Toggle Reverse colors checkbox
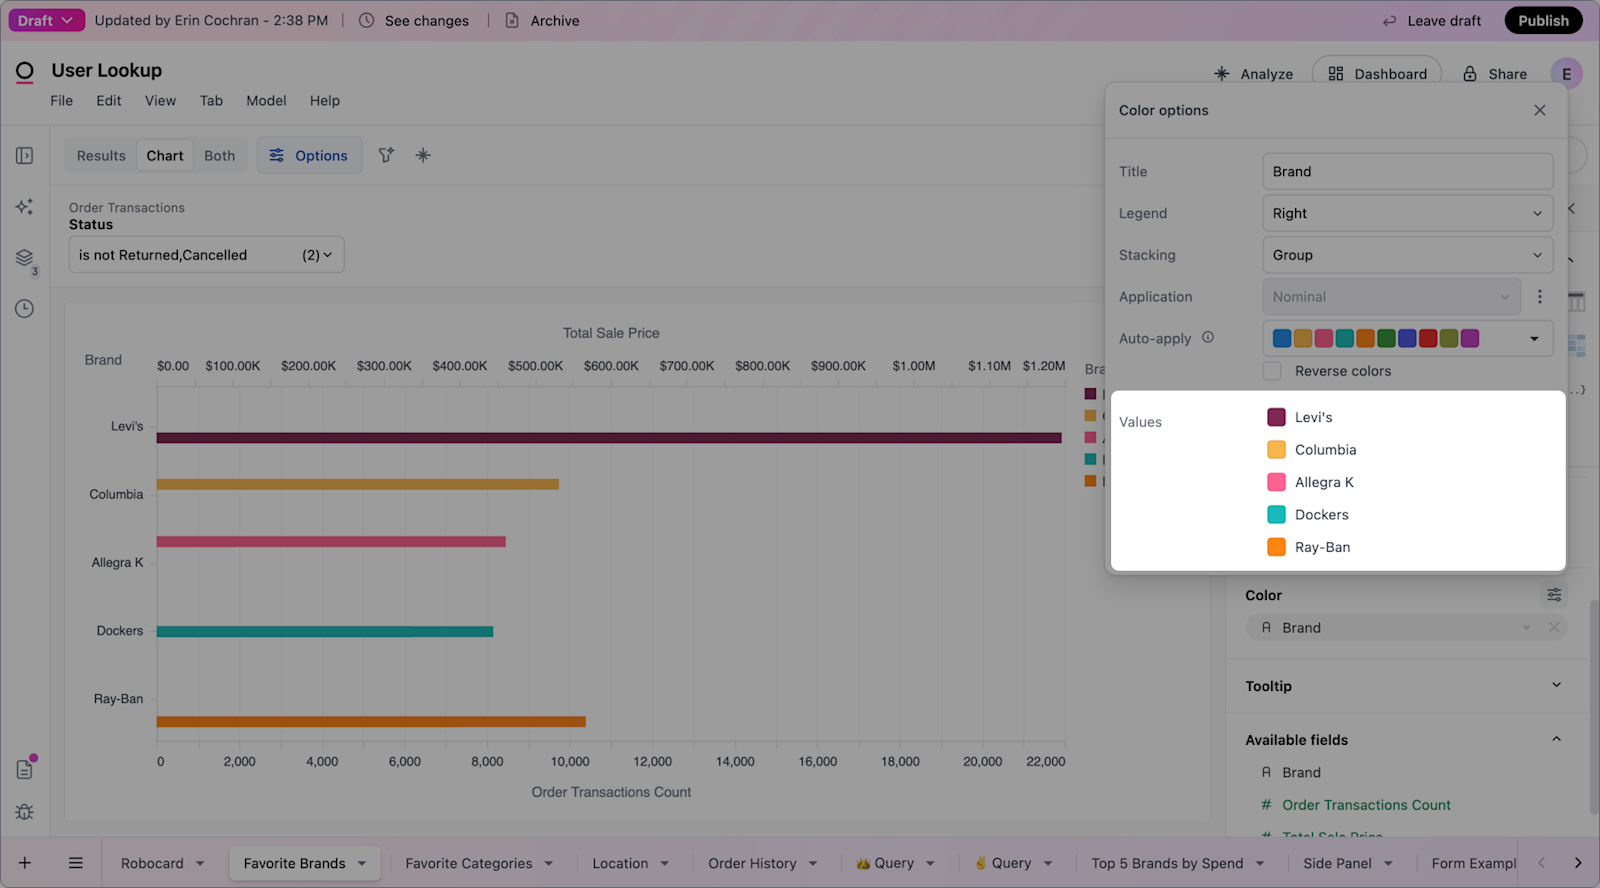This screenshot has width=1600, height=888. (1272, 371)
